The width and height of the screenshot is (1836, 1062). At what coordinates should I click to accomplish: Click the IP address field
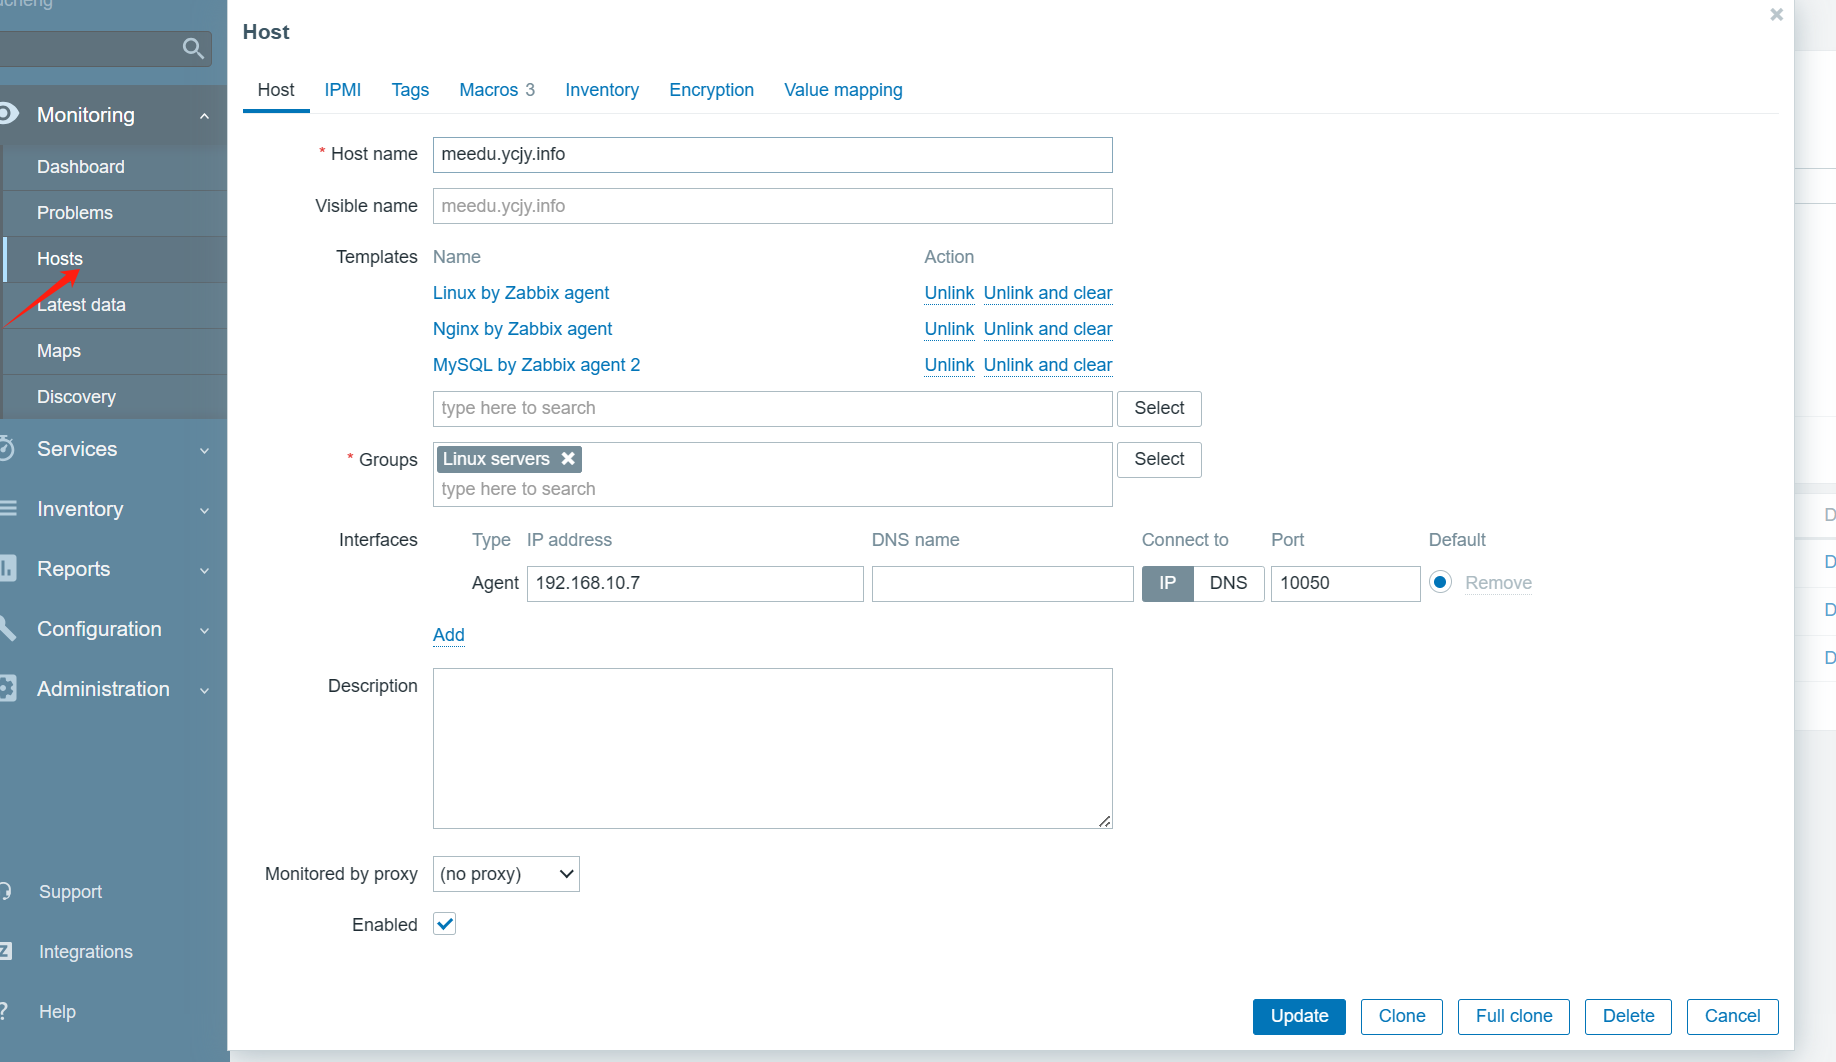click(x=695, y=583)
